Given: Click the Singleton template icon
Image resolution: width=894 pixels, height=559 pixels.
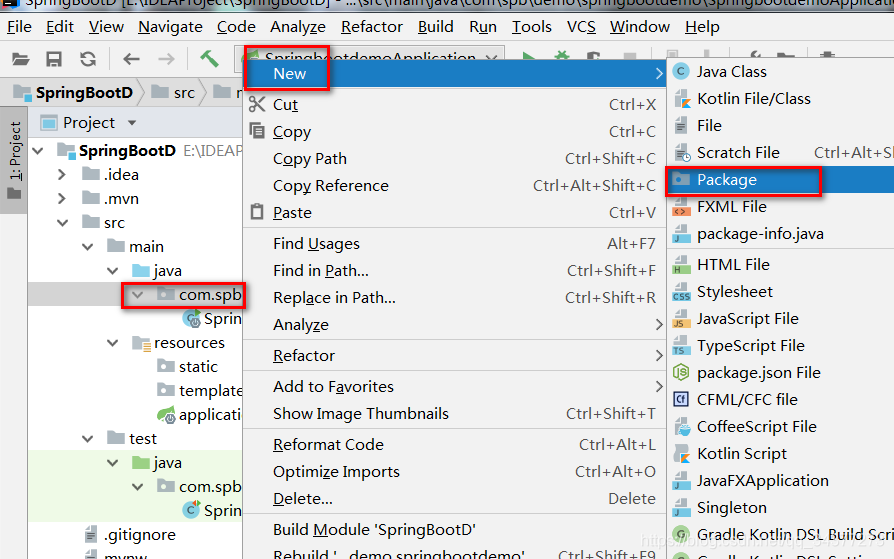Looking at the screenshot, I should 681,508.
